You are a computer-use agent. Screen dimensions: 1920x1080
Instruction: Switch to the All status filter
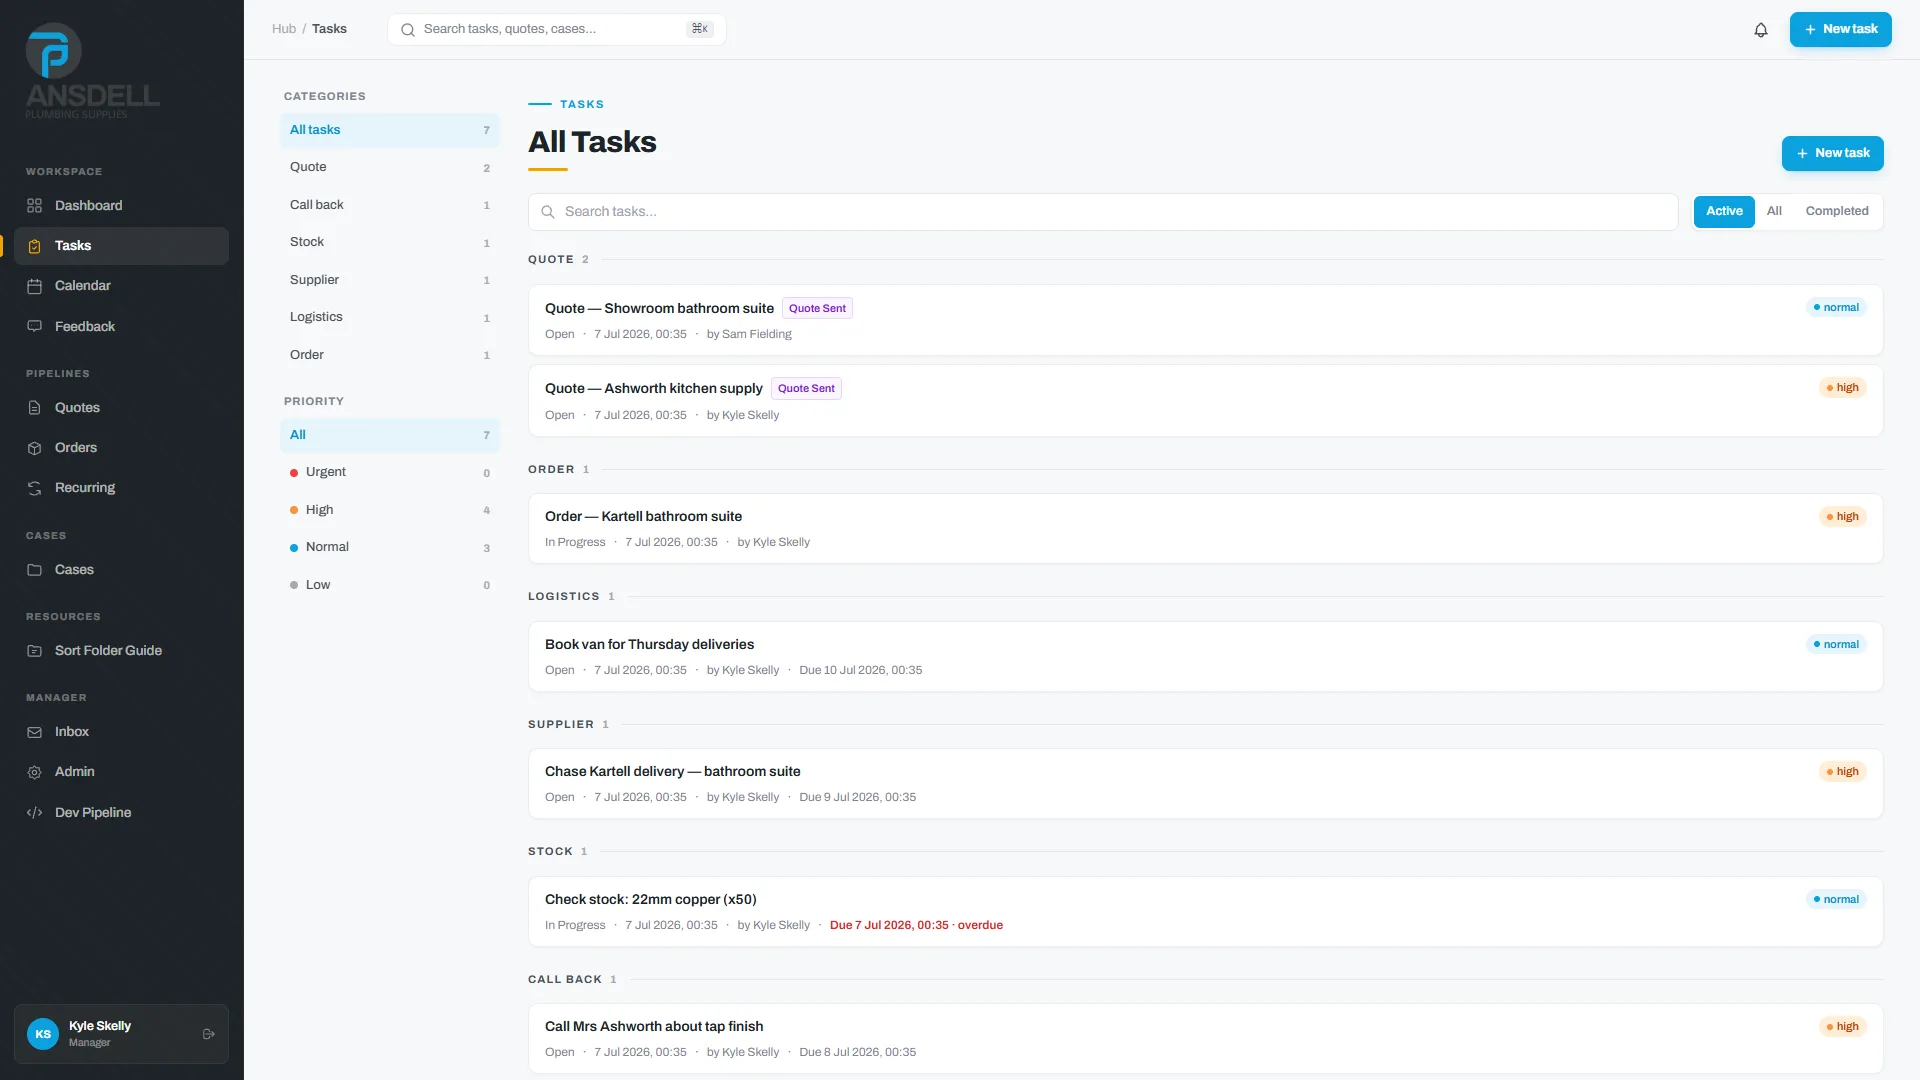click(1774, 211)
